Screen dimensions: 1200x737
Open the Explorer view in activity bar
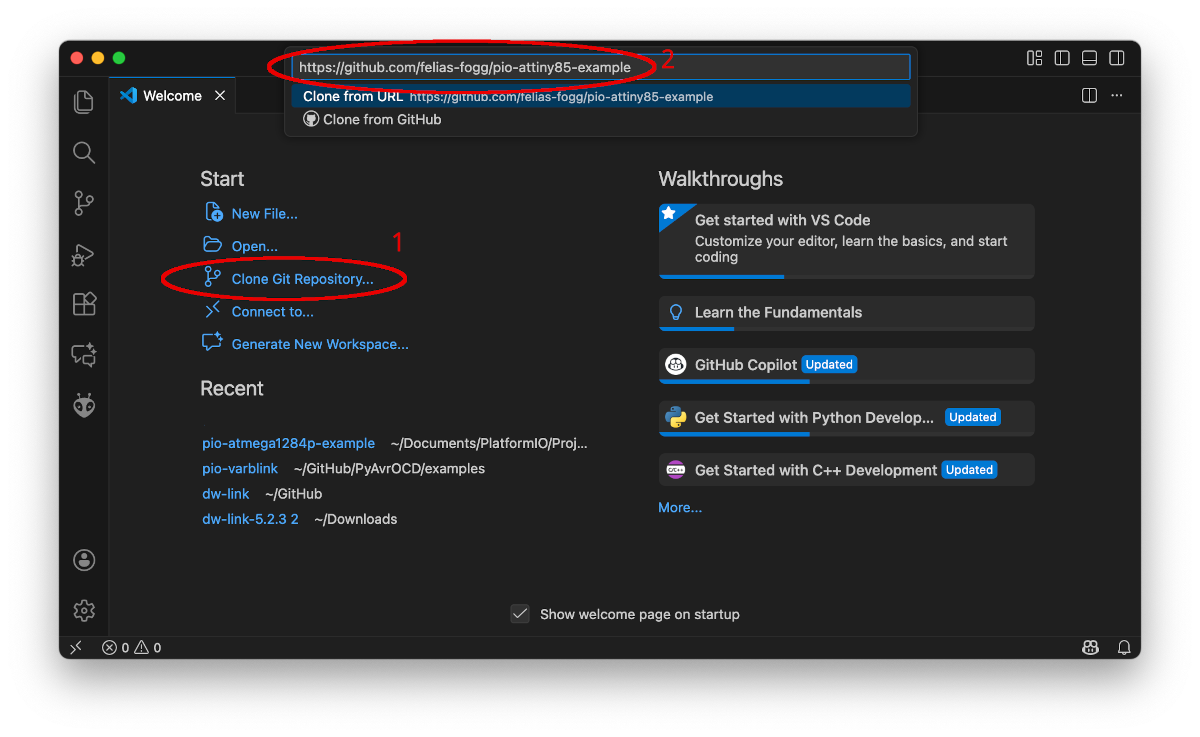84,101
